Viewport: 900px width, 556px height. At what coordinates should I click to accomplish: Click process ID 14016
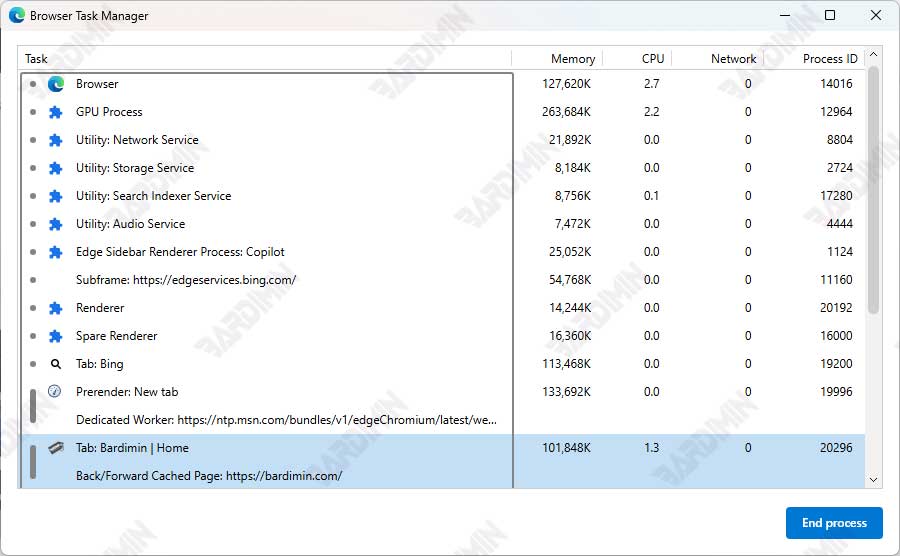[836, 84]
